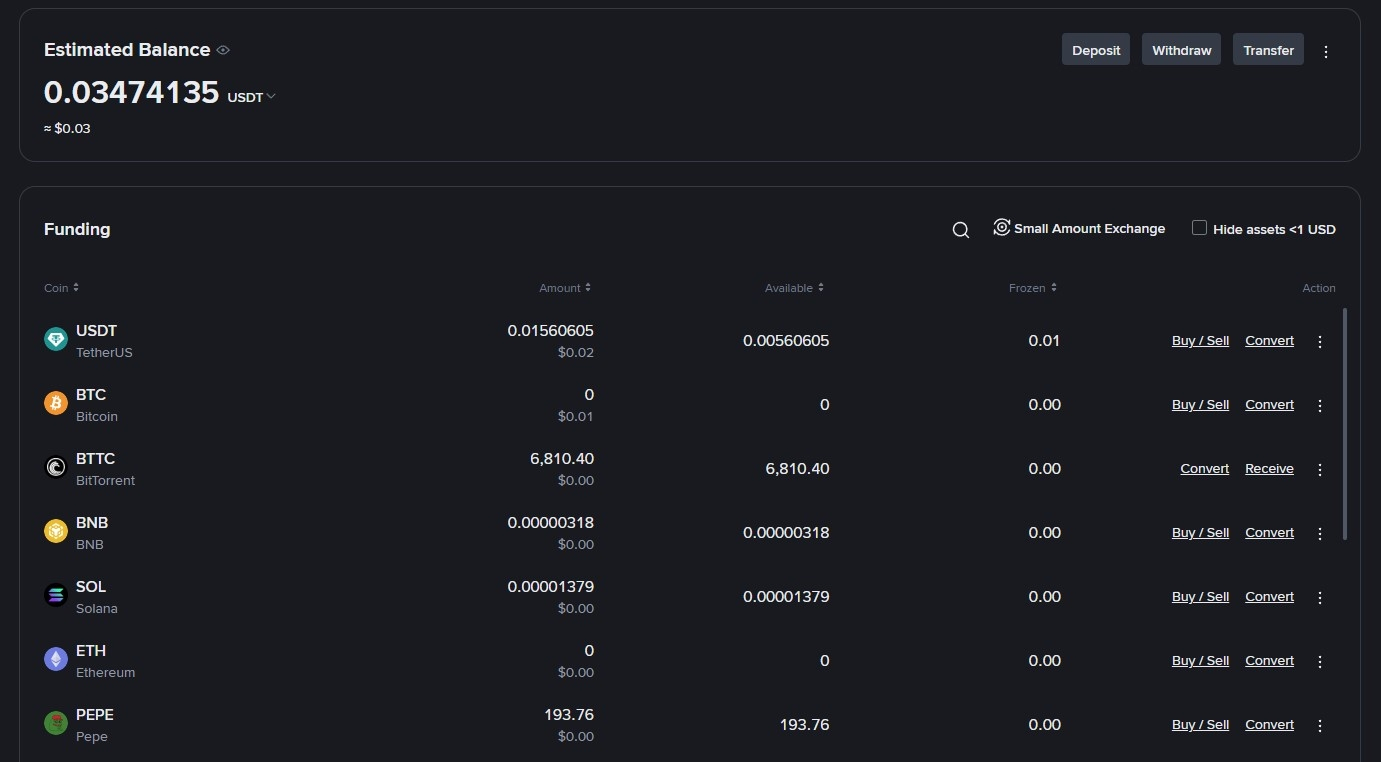Open Small Amount Exchange link text

1089,229
